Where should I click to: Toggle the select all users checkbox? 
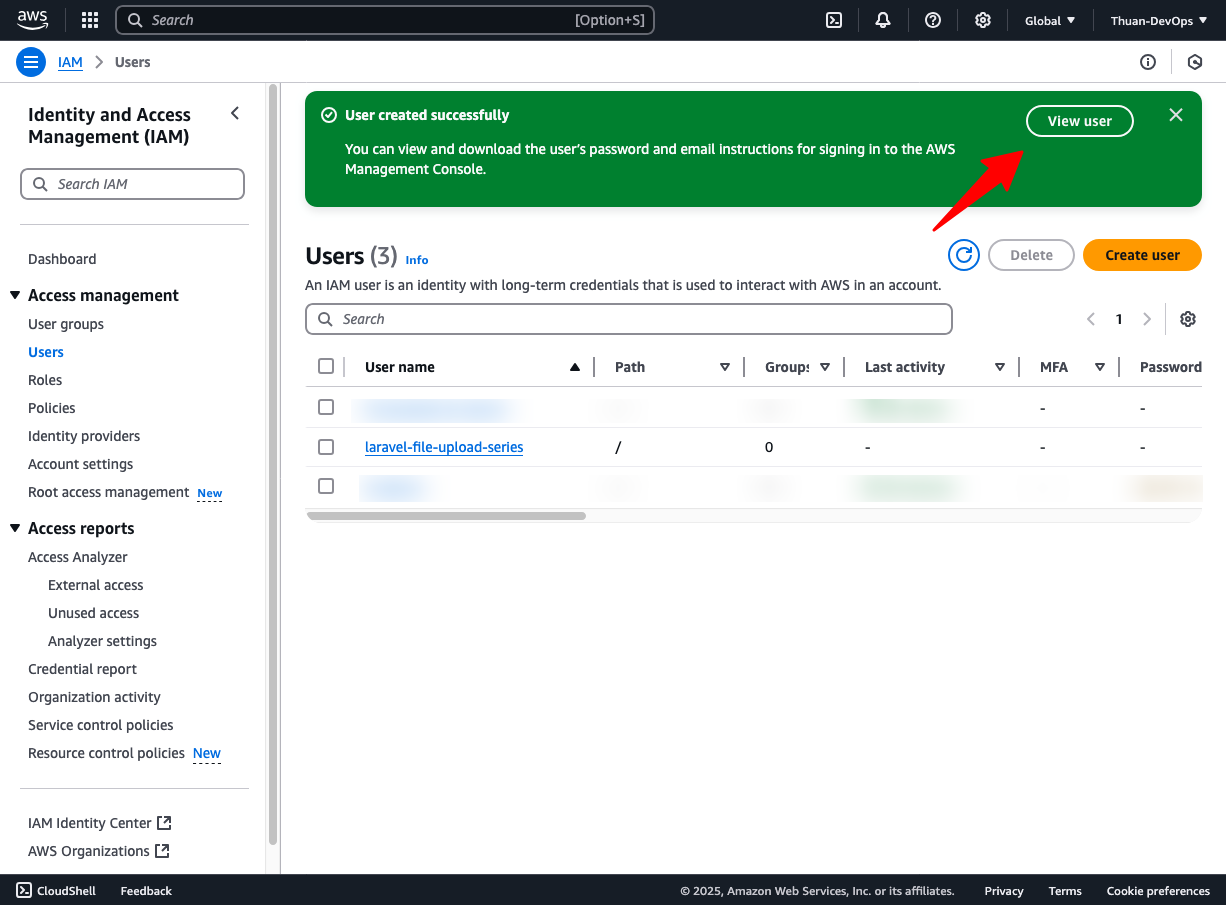tap(326, 366)
